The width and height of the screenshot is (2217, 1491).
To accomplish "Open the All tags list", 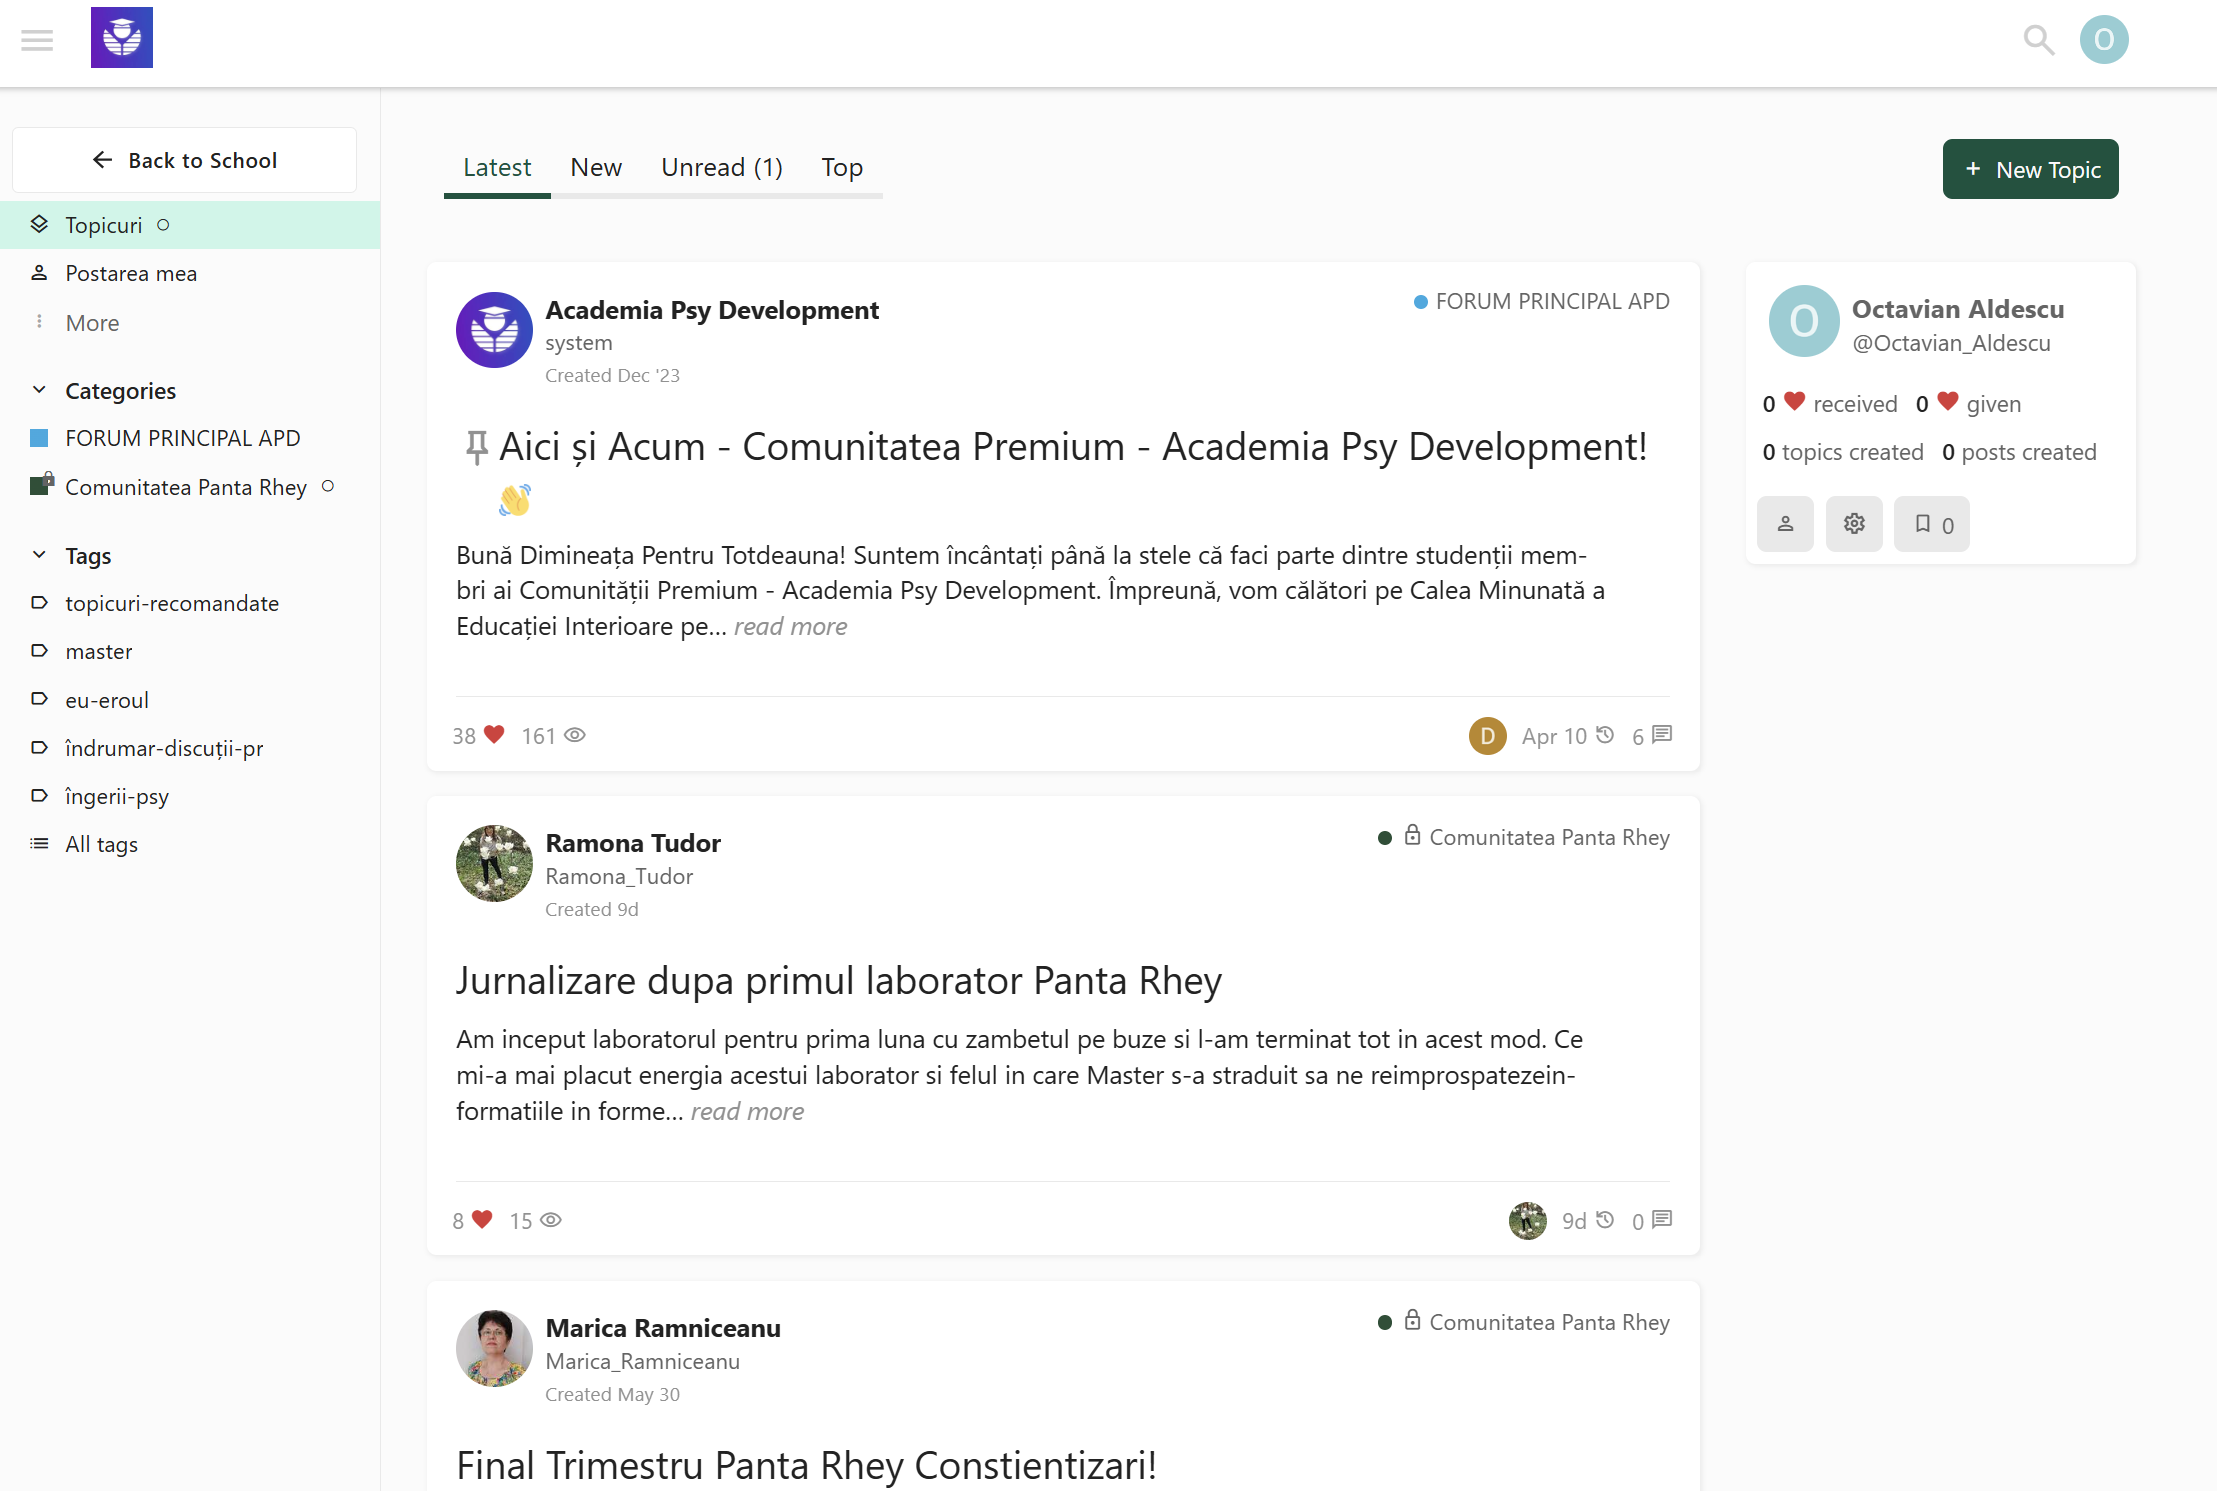I will tap(102, 844).
